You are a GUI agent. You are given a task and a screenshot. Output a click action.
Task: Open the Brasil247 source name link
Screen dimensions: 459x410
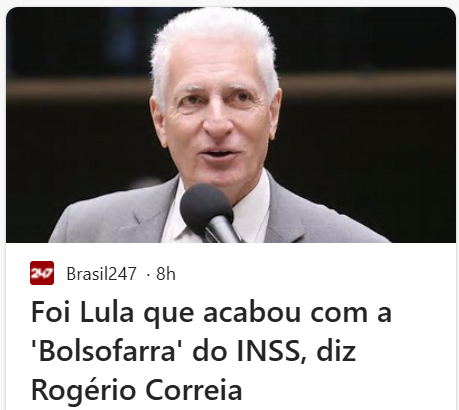pyautogui.click(x=102, y=274)
